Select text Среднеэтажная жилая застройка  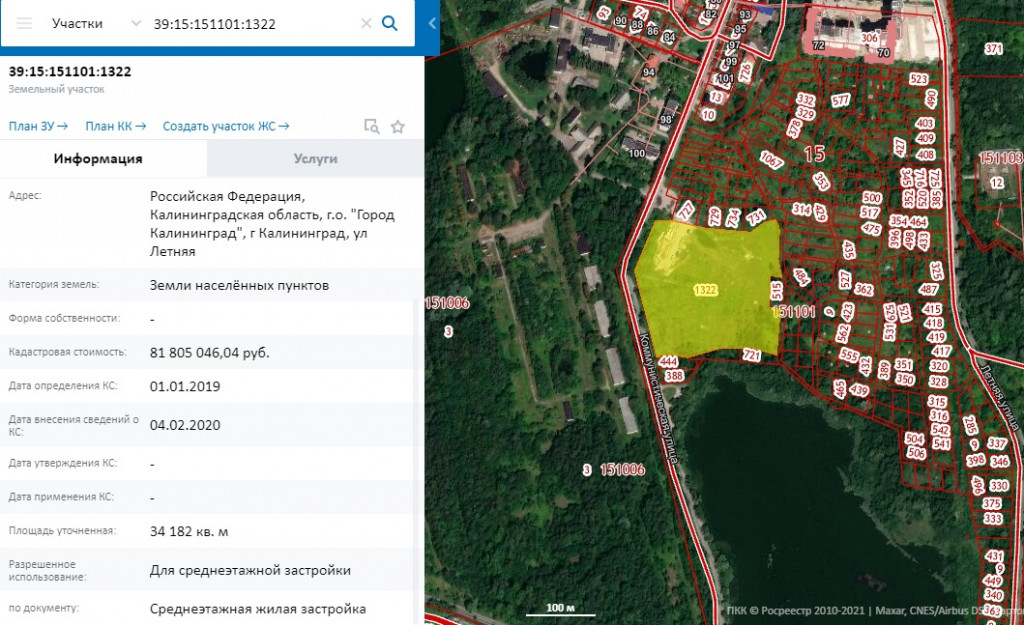coord(258,609)
